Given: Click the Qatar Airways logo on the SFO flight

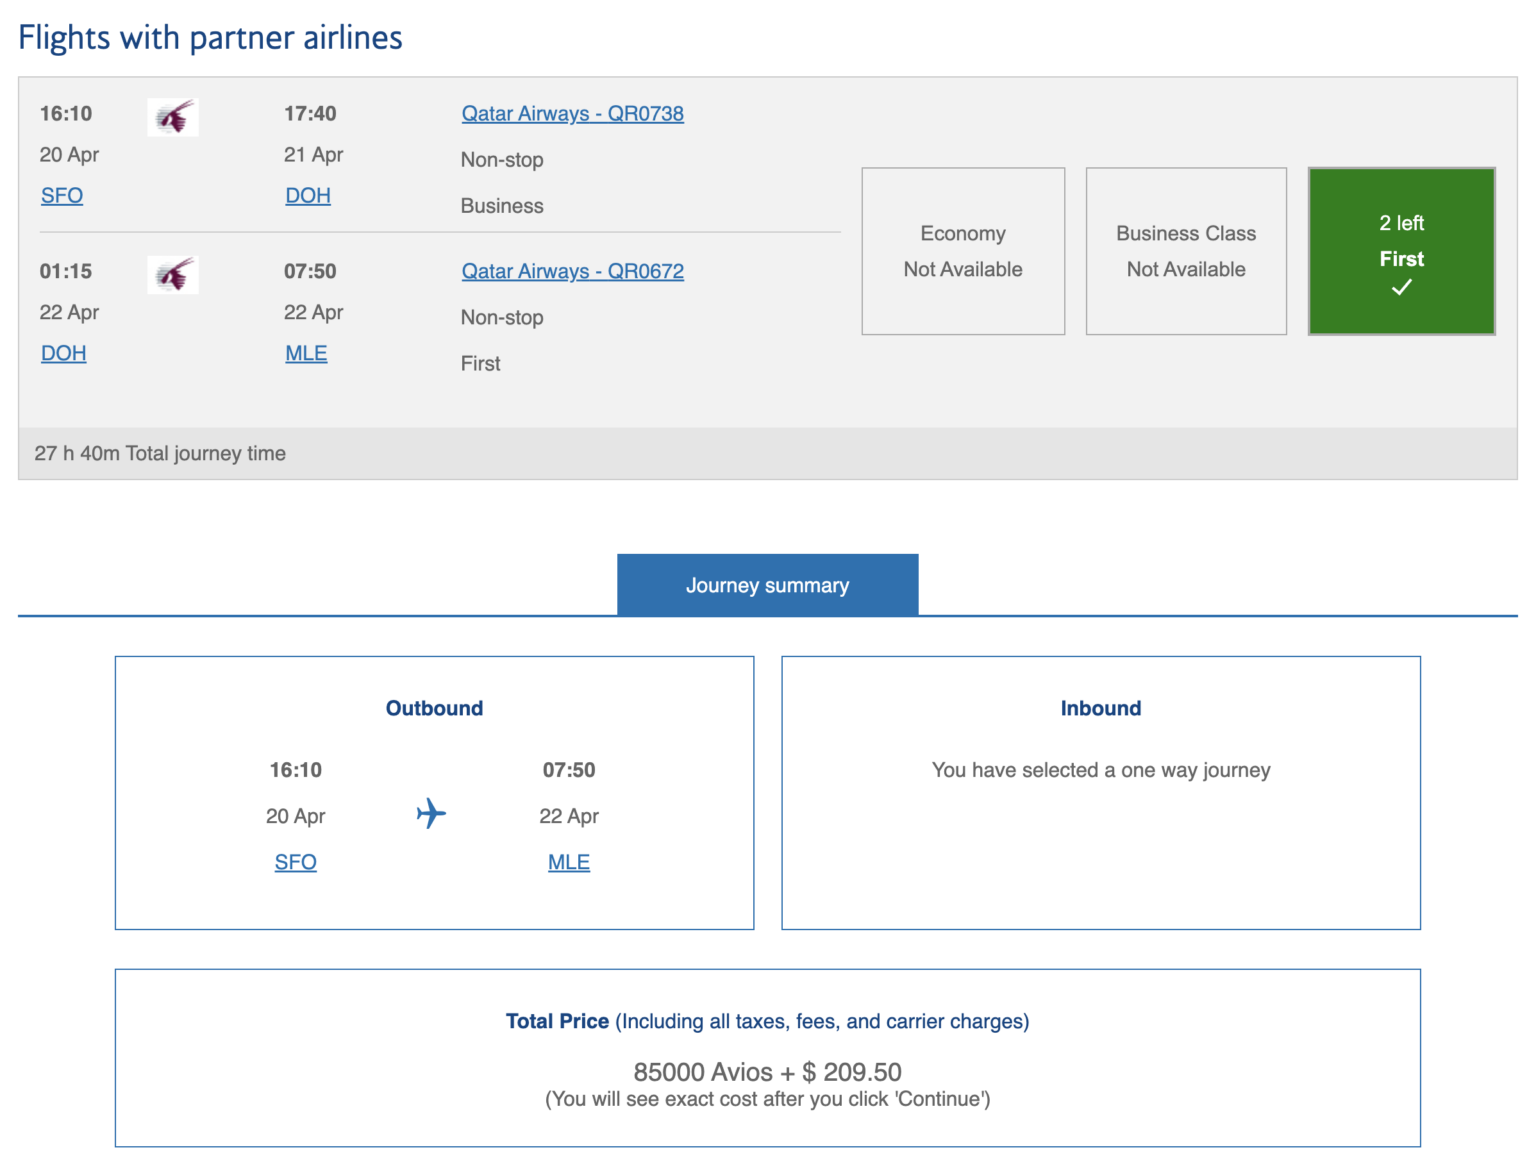Looking at the screenshot, I should click(172, 116).
